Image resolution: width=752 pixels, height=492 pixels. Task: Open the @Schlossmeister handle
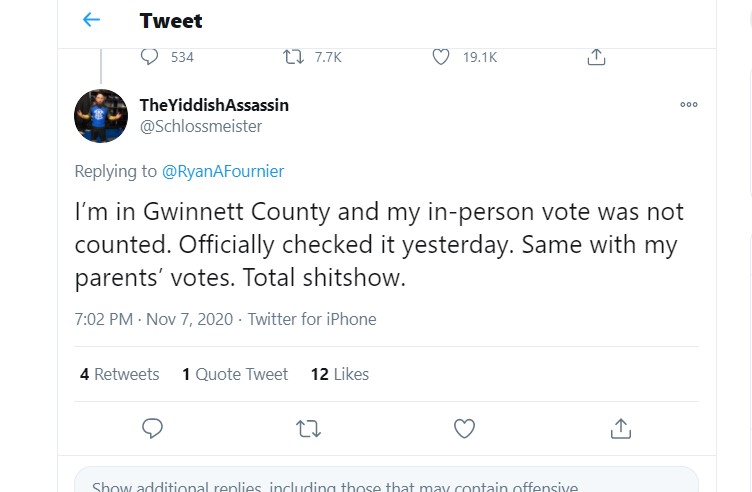200,127
